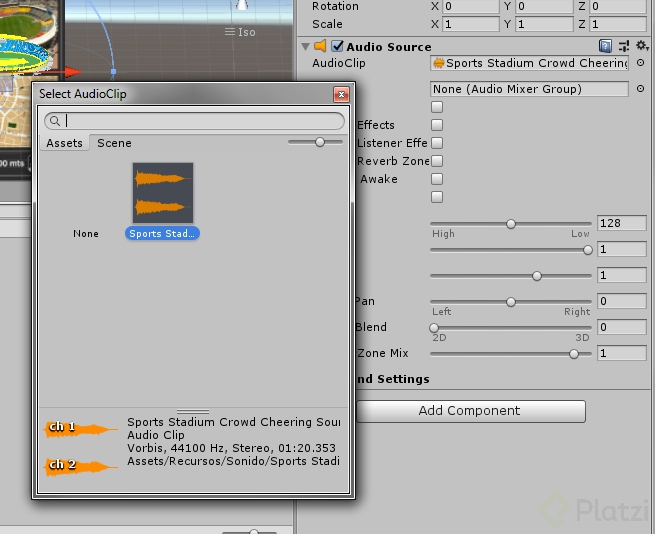
Task: Click the Rotation Z value field
Action: [618, 6]
